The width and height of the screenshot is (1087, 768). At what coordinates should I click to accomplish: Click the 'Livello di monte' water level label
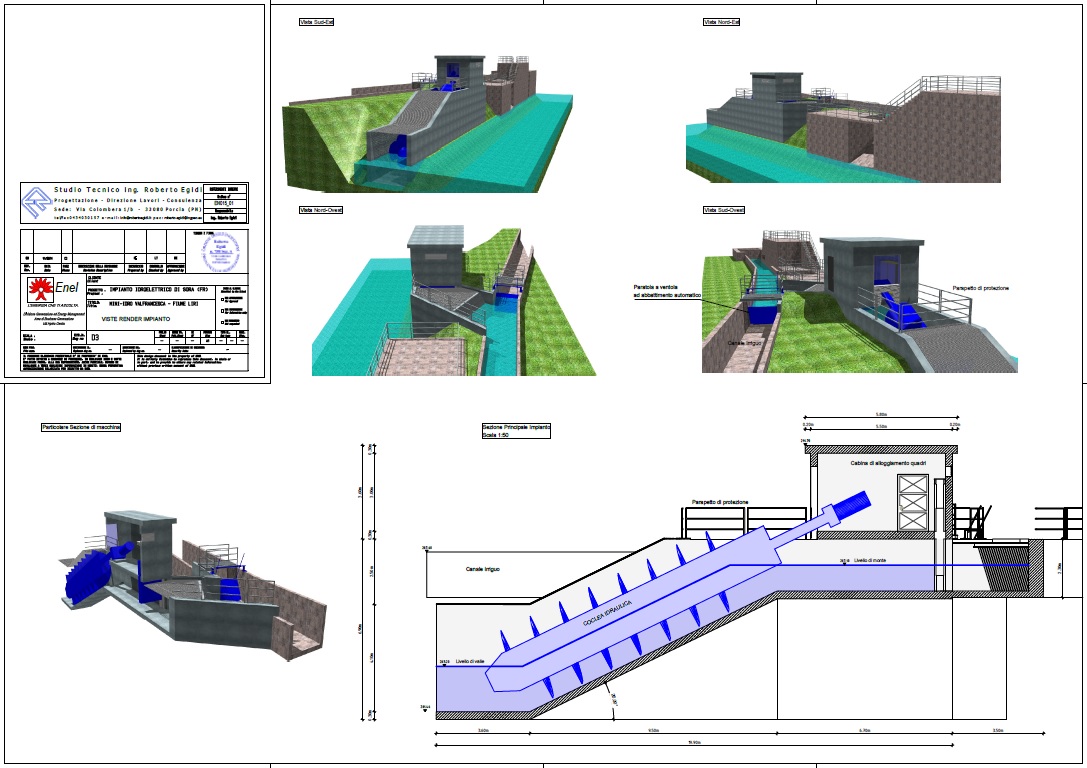[870, 560]
